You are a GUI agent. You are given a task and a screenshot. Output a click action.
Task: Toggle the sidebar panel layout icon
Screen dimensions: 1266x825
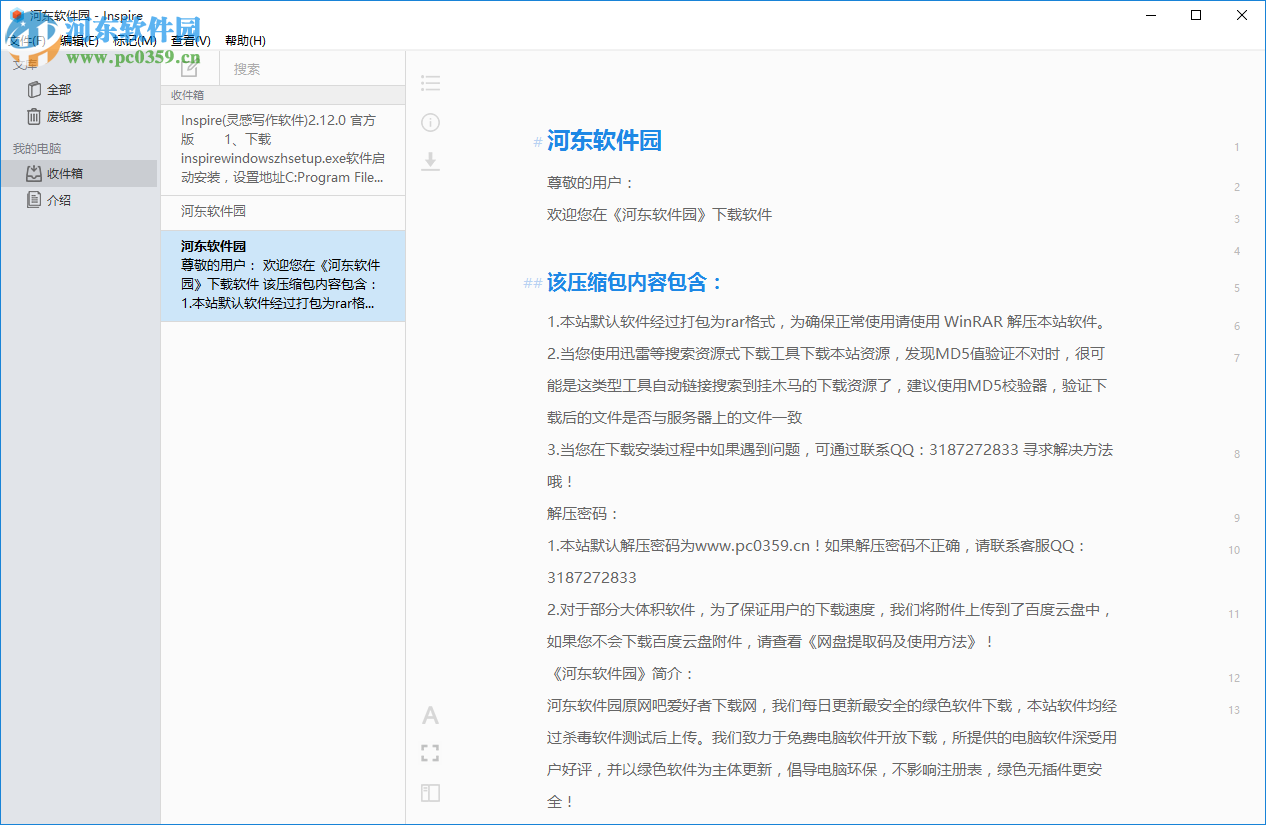point(430,793)
